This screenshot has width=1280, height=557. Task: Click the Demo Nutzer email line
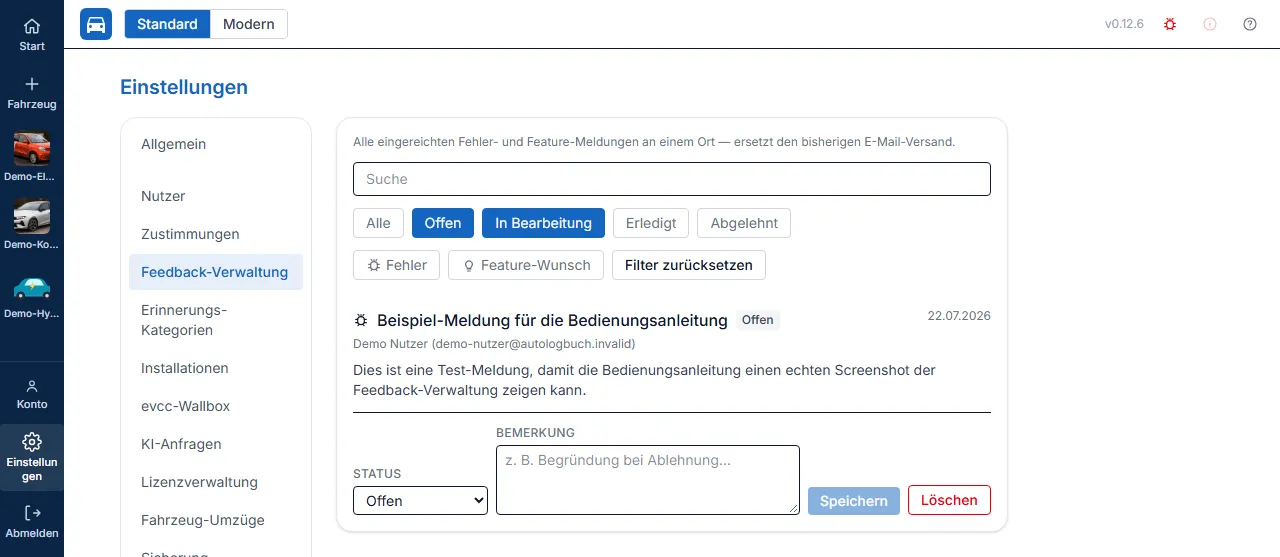[x=494, y=344]
